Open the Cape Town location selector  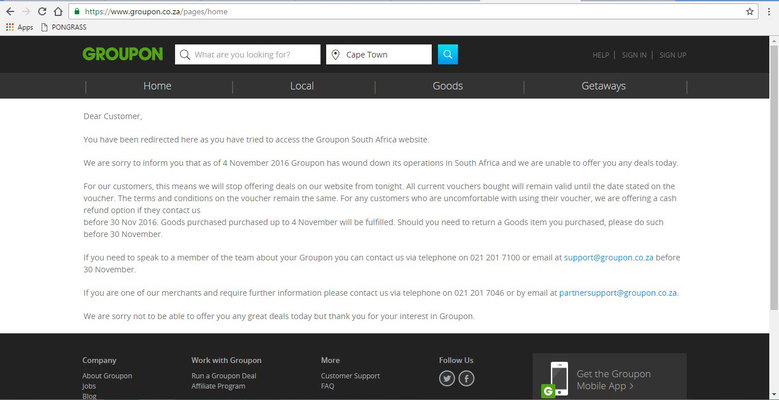coord(379,54)
